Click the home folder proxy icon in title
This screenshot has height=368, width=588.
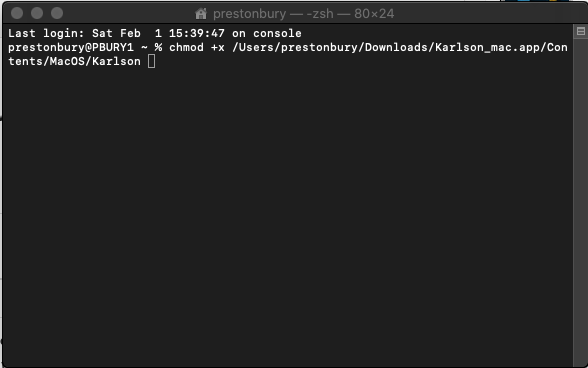(x=201, y=14)
